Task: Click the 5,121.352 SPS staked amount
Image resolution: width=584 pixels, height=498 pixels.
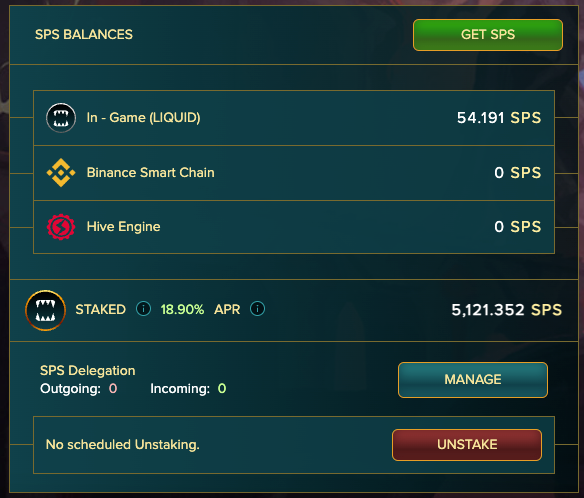Action: tap(507, 310)
